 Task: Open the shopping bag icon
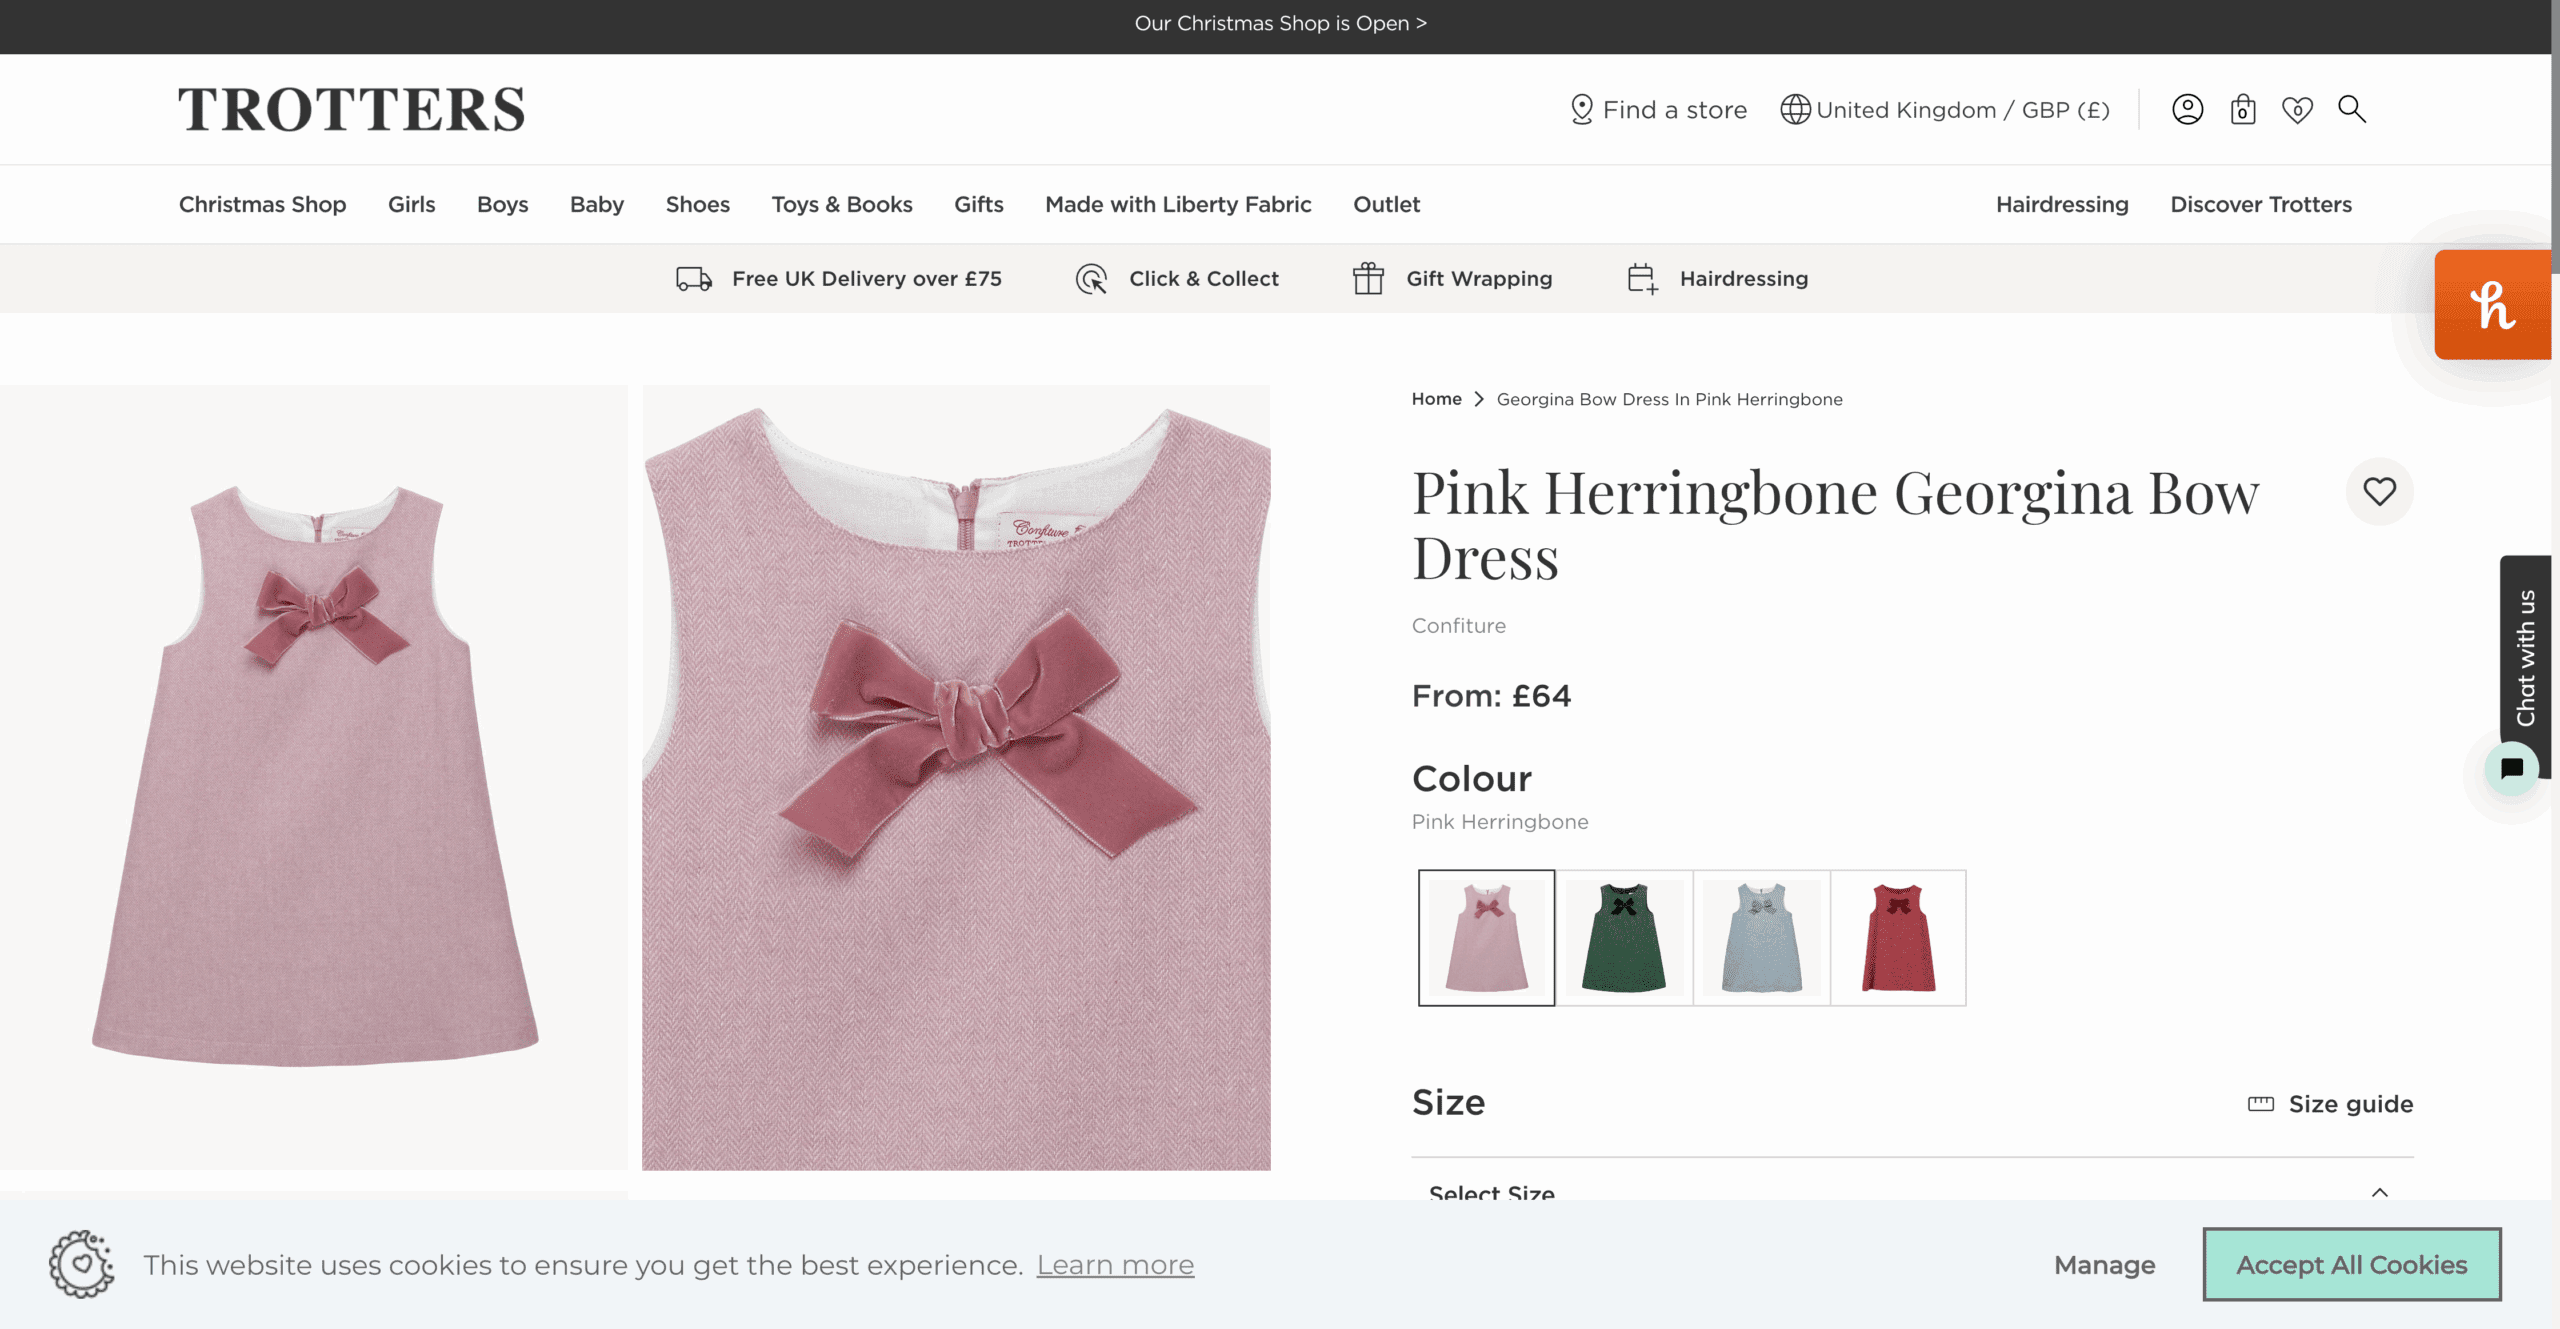(2243, 109)
